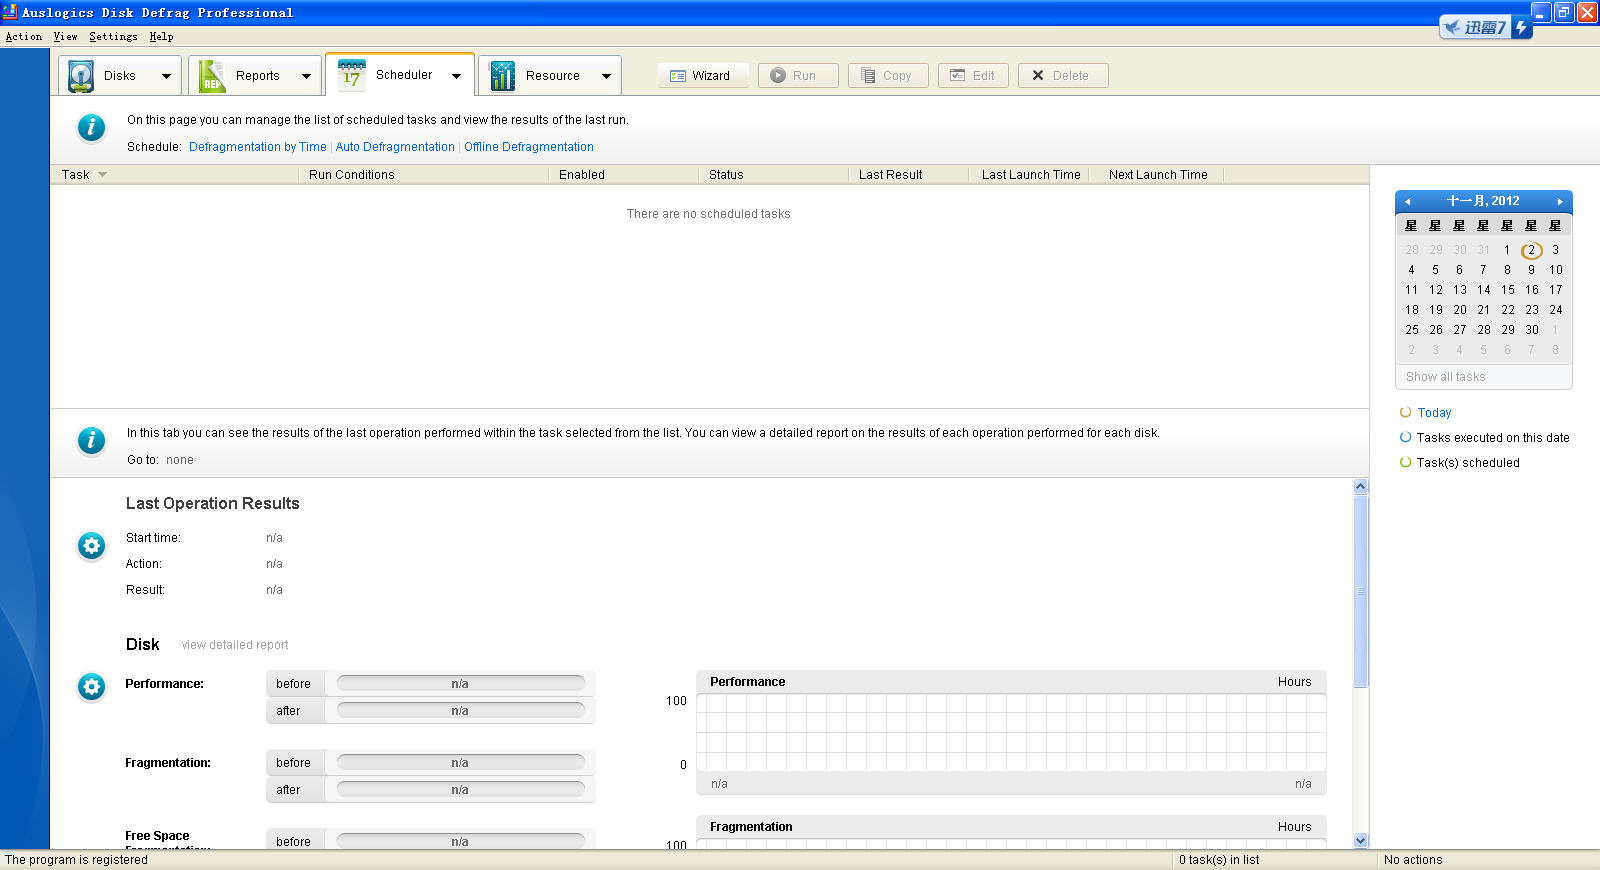Expand the Reports dropdown arrow

(306, 76)
